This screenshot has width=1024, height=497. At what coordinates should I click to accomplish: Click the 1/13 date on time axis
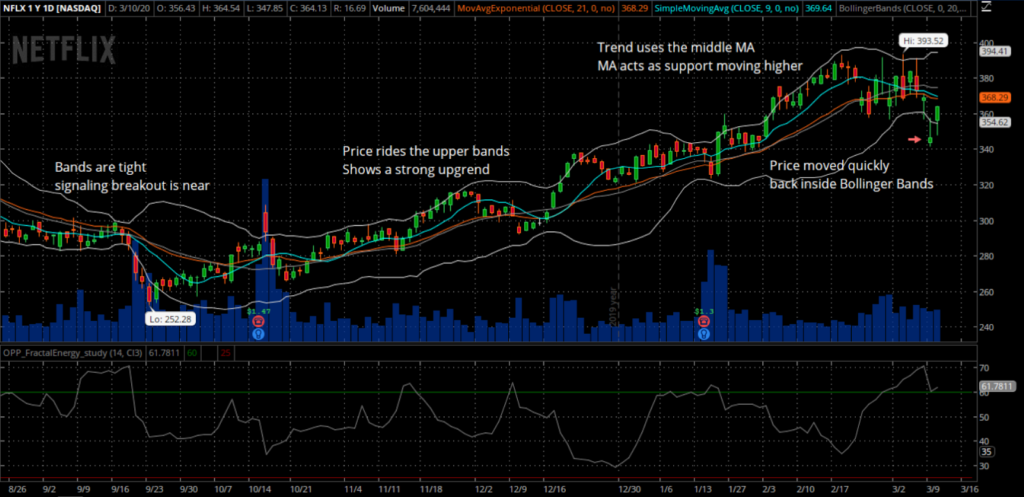pos(703,489)
